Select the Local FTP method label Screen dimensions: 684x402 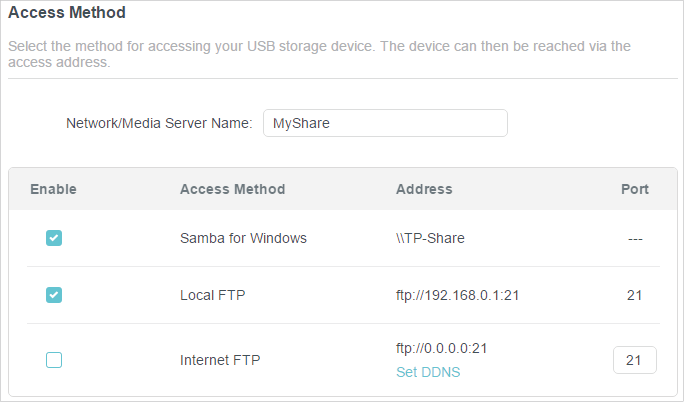click(212, 295)
